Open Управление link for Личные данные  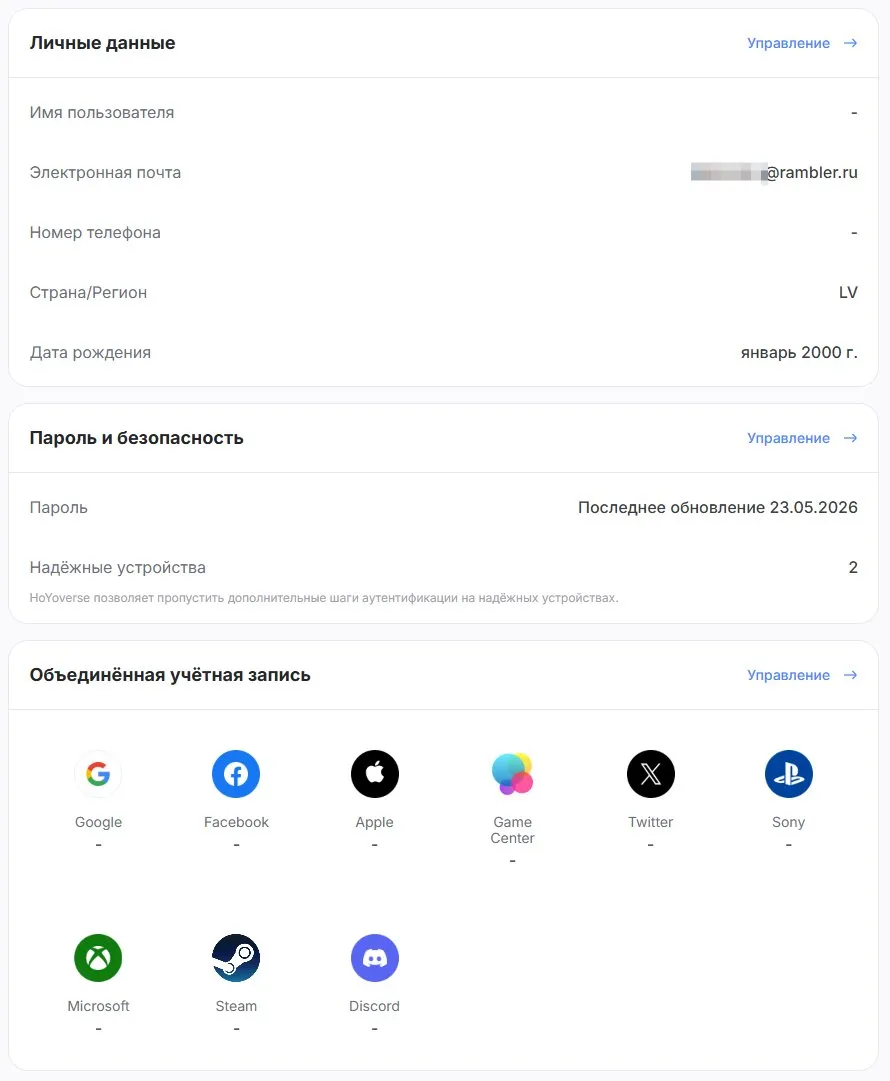788,43
